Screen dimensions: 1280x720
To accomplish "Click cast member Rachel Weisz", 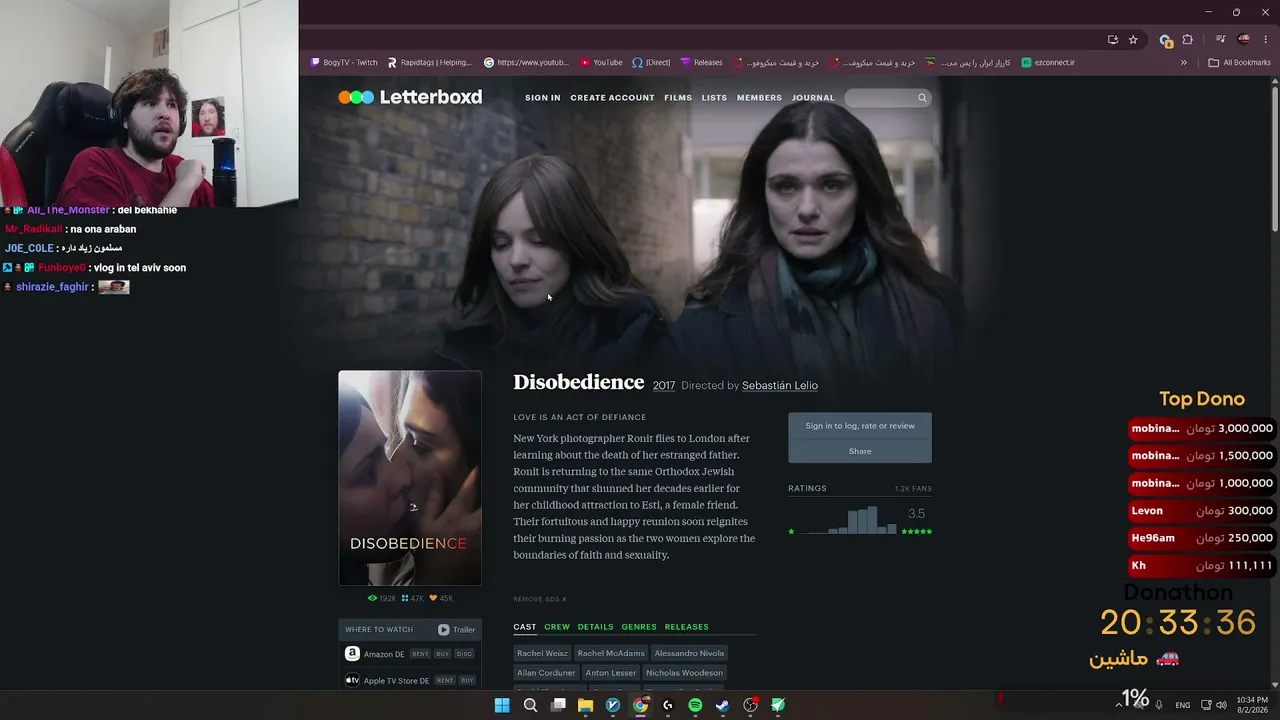I will tap(542, 653).
